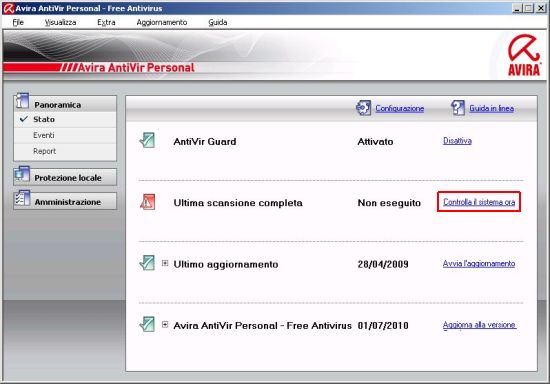The height and width of the screenshot is (384, 550).
Task: Maximize the Avira window
Action: [x=529, y=8]
